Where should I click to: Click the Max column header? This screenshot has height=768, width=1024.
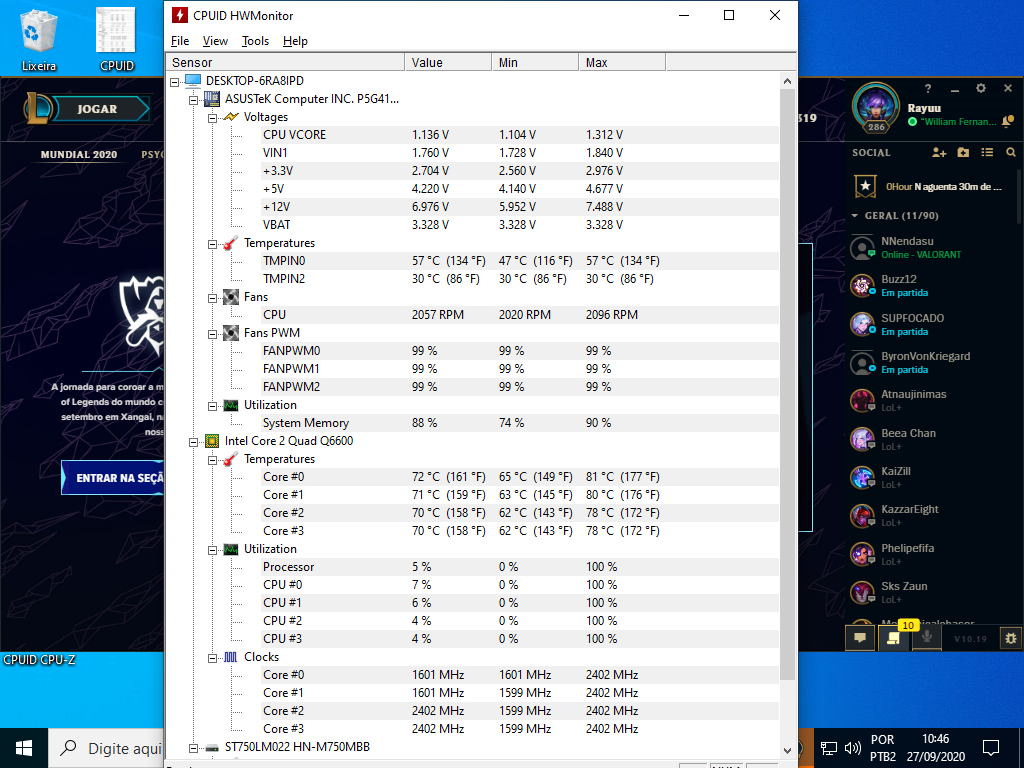pyautogui.click(x=622, y=63)
